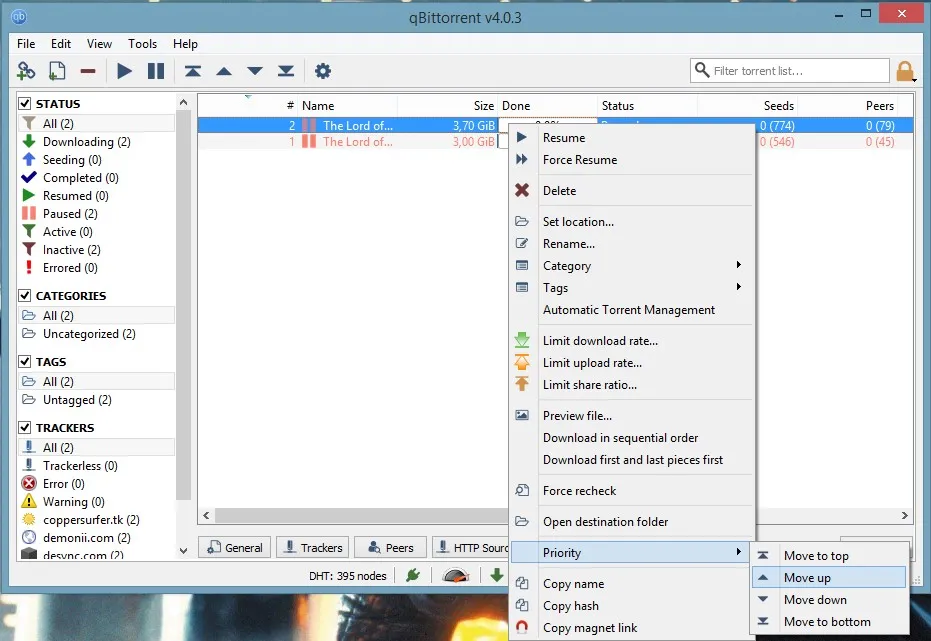This screenshot has height=641, width=931.
Task: Select the Trackerless (0) tracker filter
Action: [80, 465]
